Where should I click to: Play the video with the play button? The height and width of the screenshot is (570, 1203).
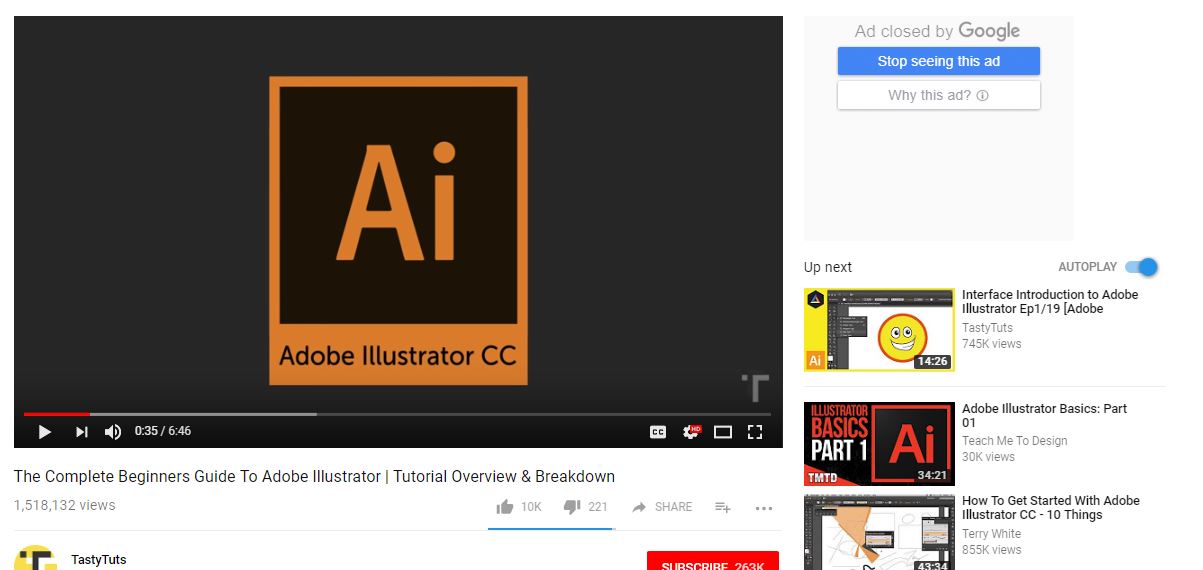pos(44,432)
